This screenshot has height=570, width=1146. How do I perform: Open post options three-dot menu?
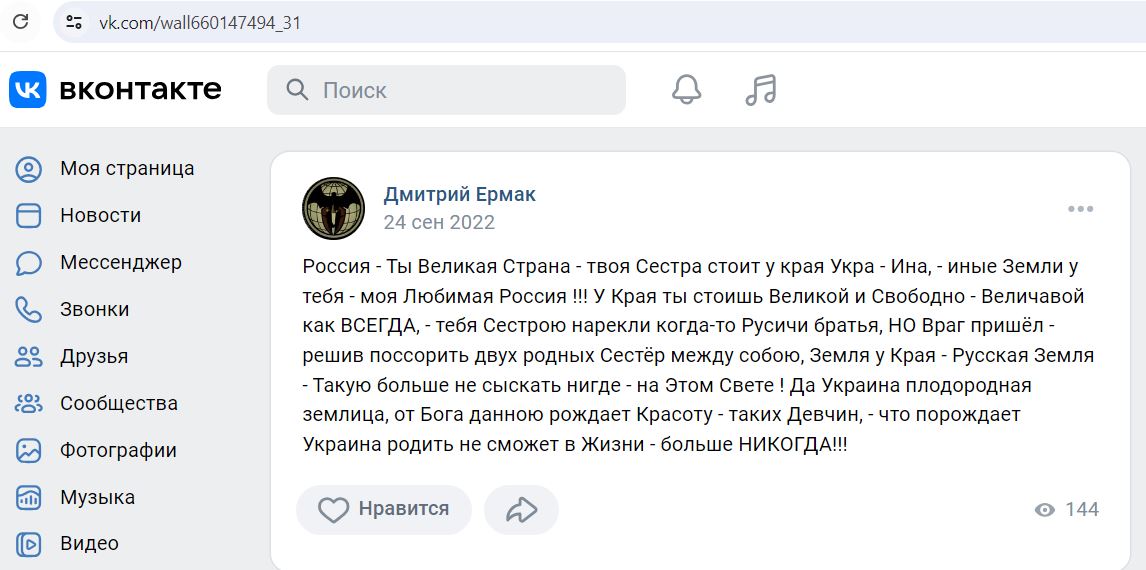click(x=1080, y=209)
